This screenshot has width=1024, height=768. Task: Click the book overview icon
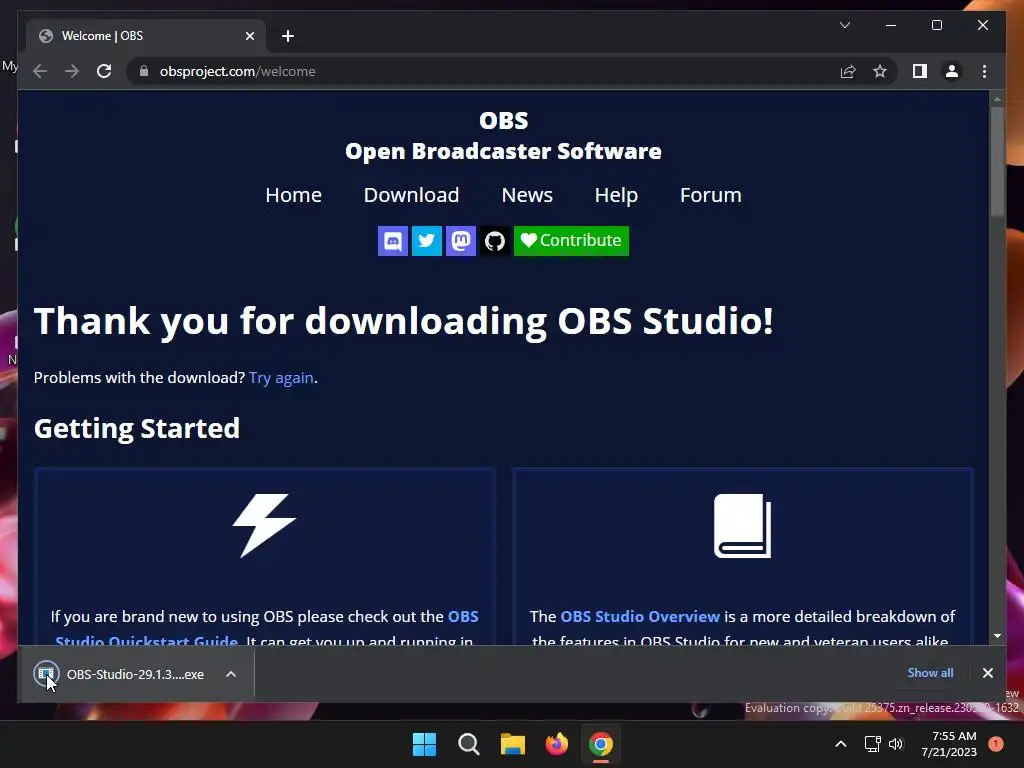point(743,526)
